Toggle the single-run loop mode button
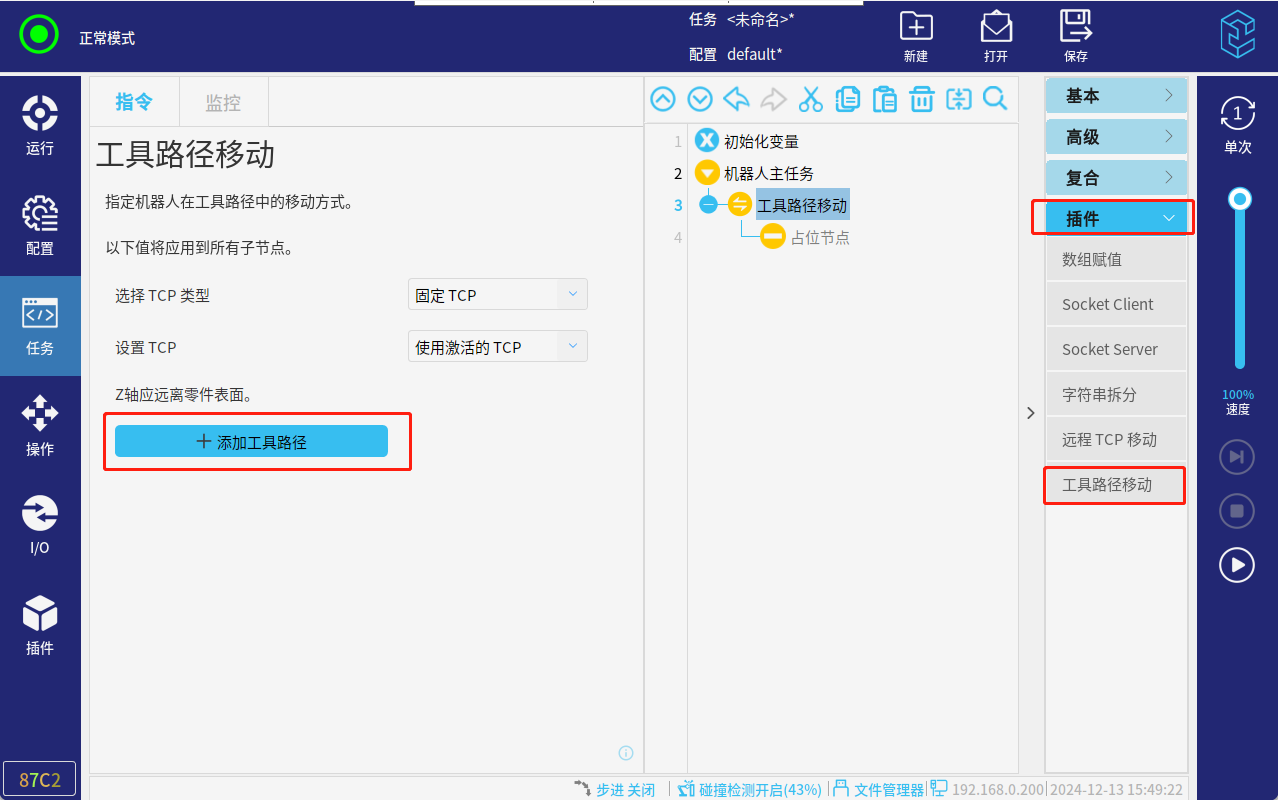The width and height of the screenshot is (1278, 800). (x=1237, y=124)
